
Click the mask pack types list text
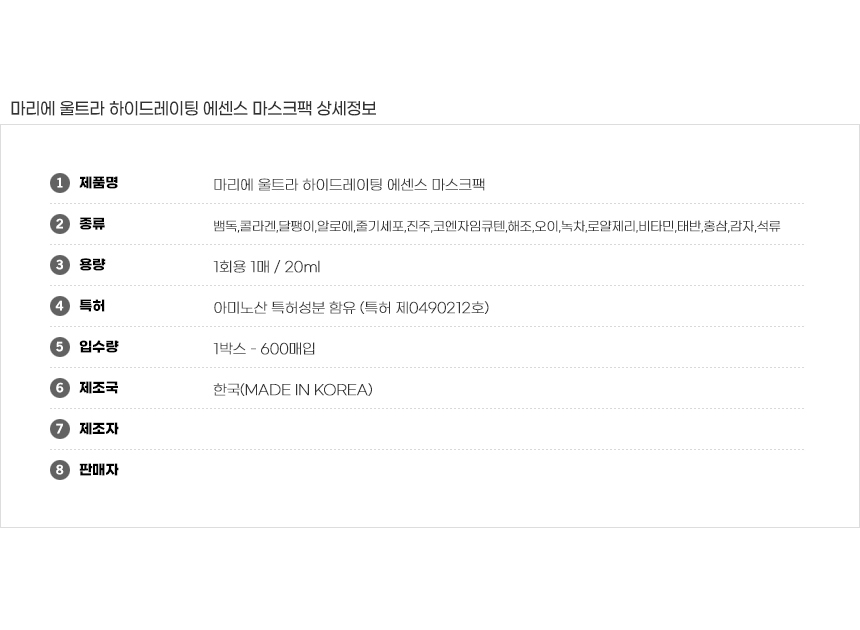(496, 226)
